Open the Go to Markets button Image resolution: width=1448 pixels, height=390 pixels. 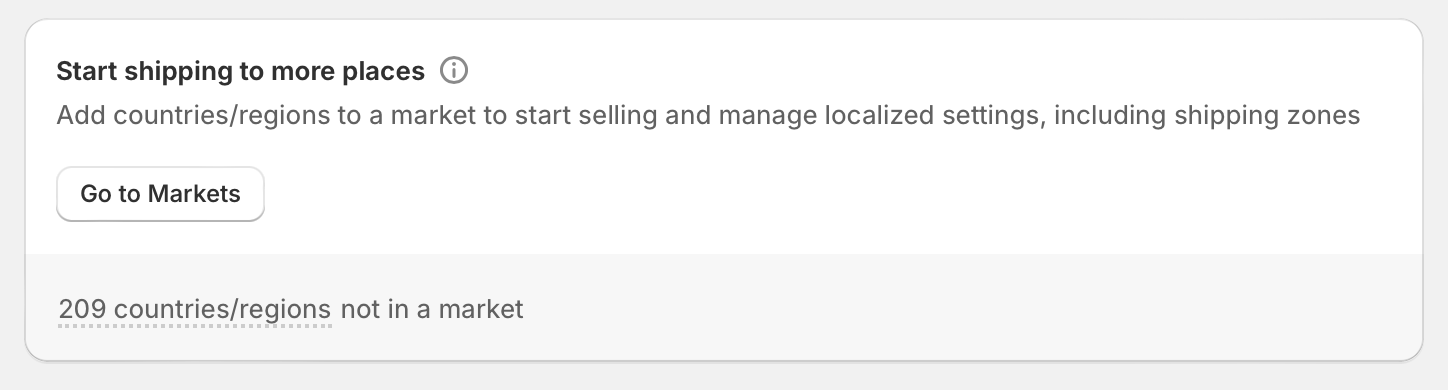tap(160, 194)
